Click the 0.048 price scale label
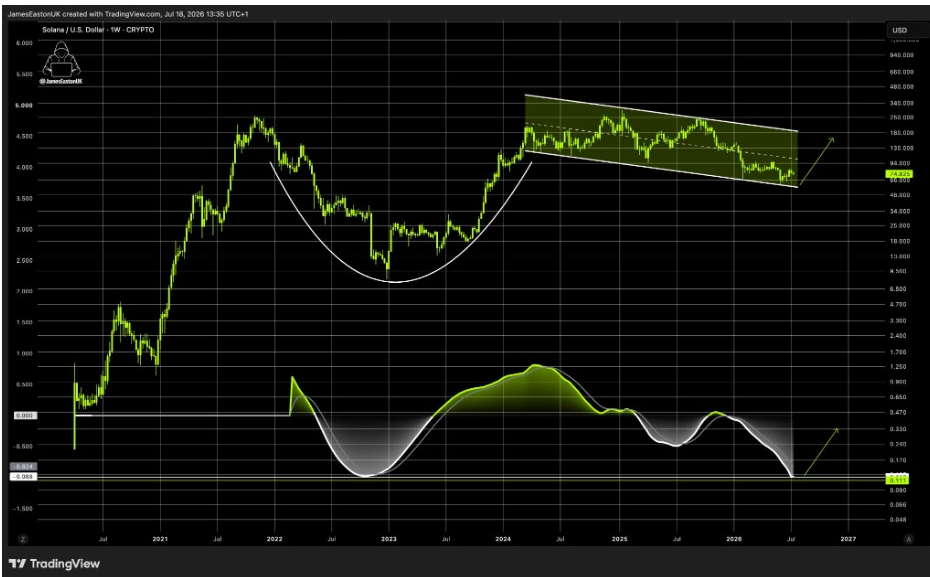The image size is (930, 577). [898, 519]
